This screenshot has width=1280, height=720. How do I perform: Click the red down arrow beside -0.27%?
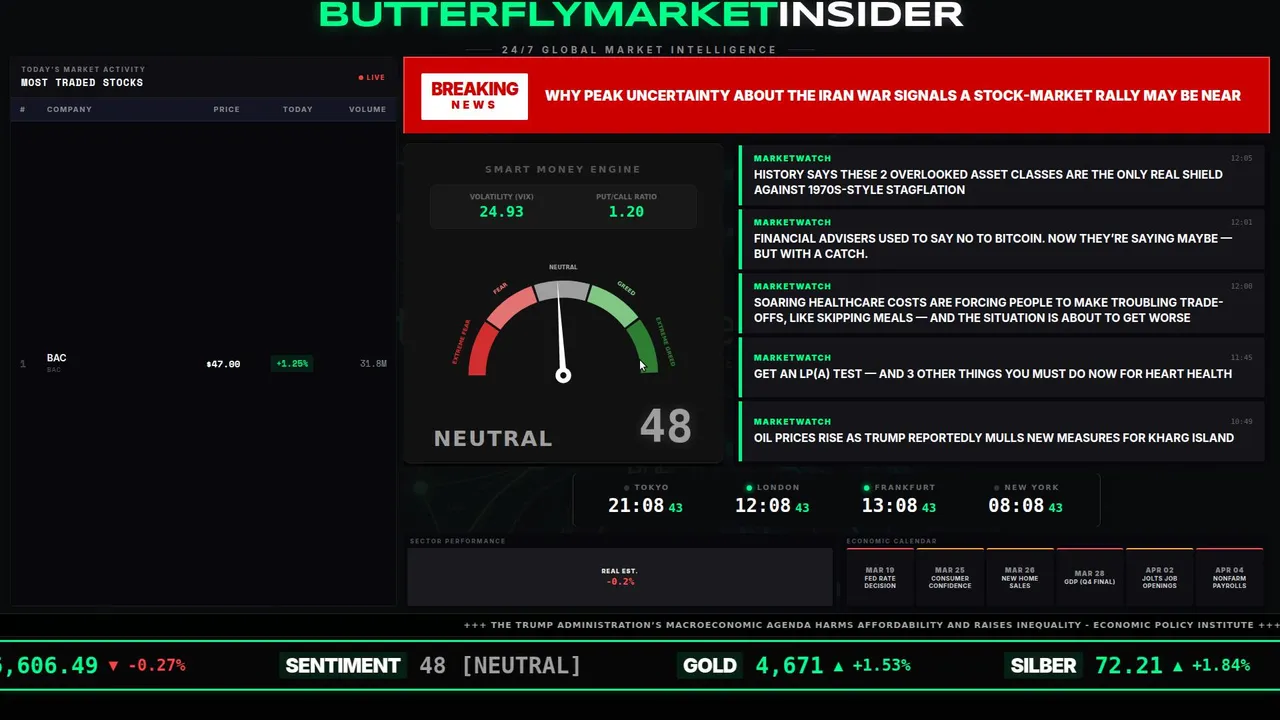pos(113,666)
